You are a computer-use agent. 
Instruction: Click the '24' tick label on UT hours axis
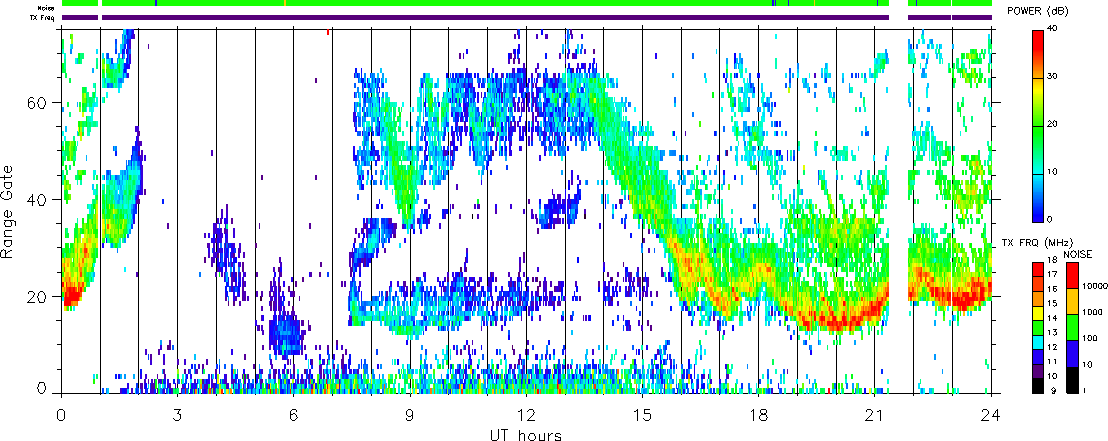pyautogui.click(x=991, y=414)
